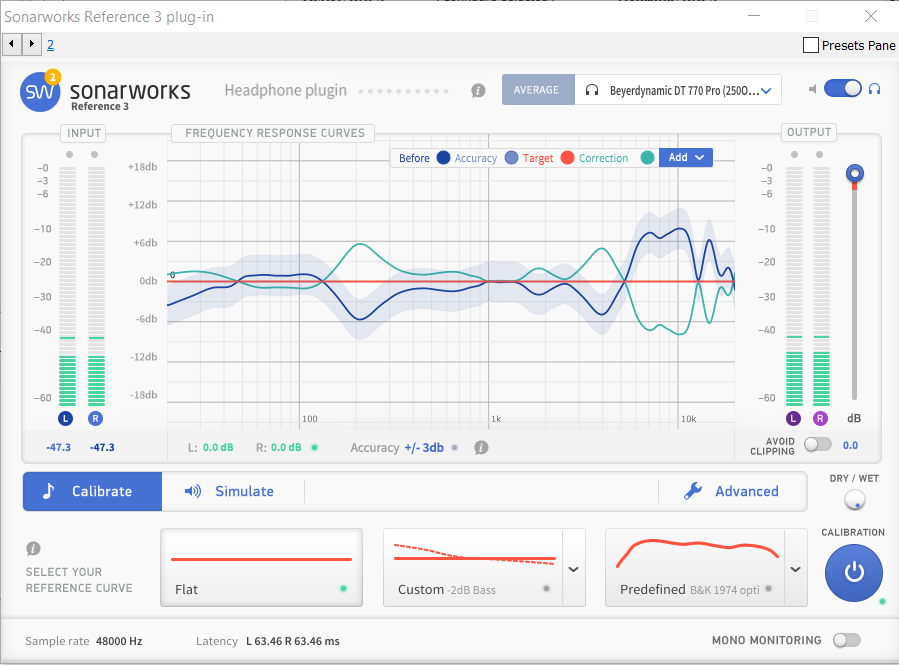
Task: Switch the speaker/headphone output toggle
Action: click(x=843, y=89)
